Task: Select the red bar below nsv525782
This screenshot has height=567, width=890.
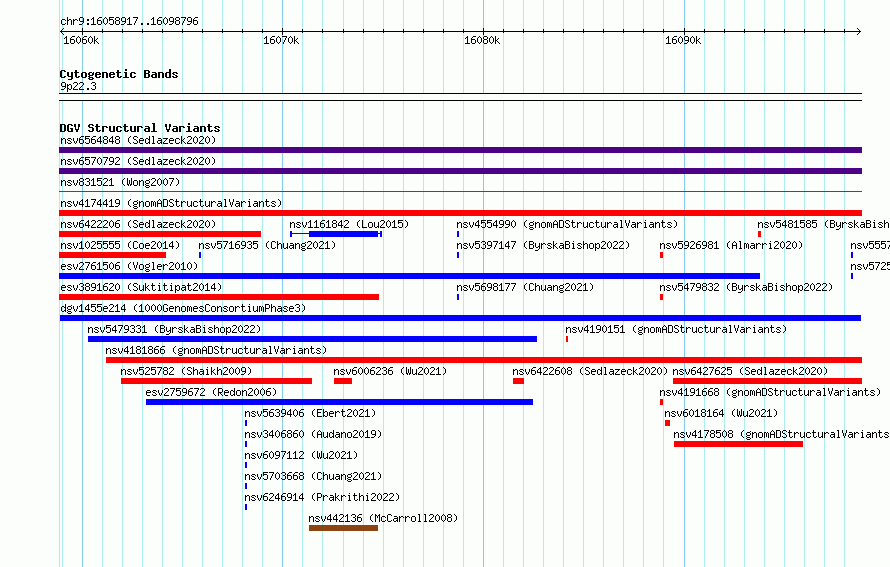Action: [x=216, y=381]
